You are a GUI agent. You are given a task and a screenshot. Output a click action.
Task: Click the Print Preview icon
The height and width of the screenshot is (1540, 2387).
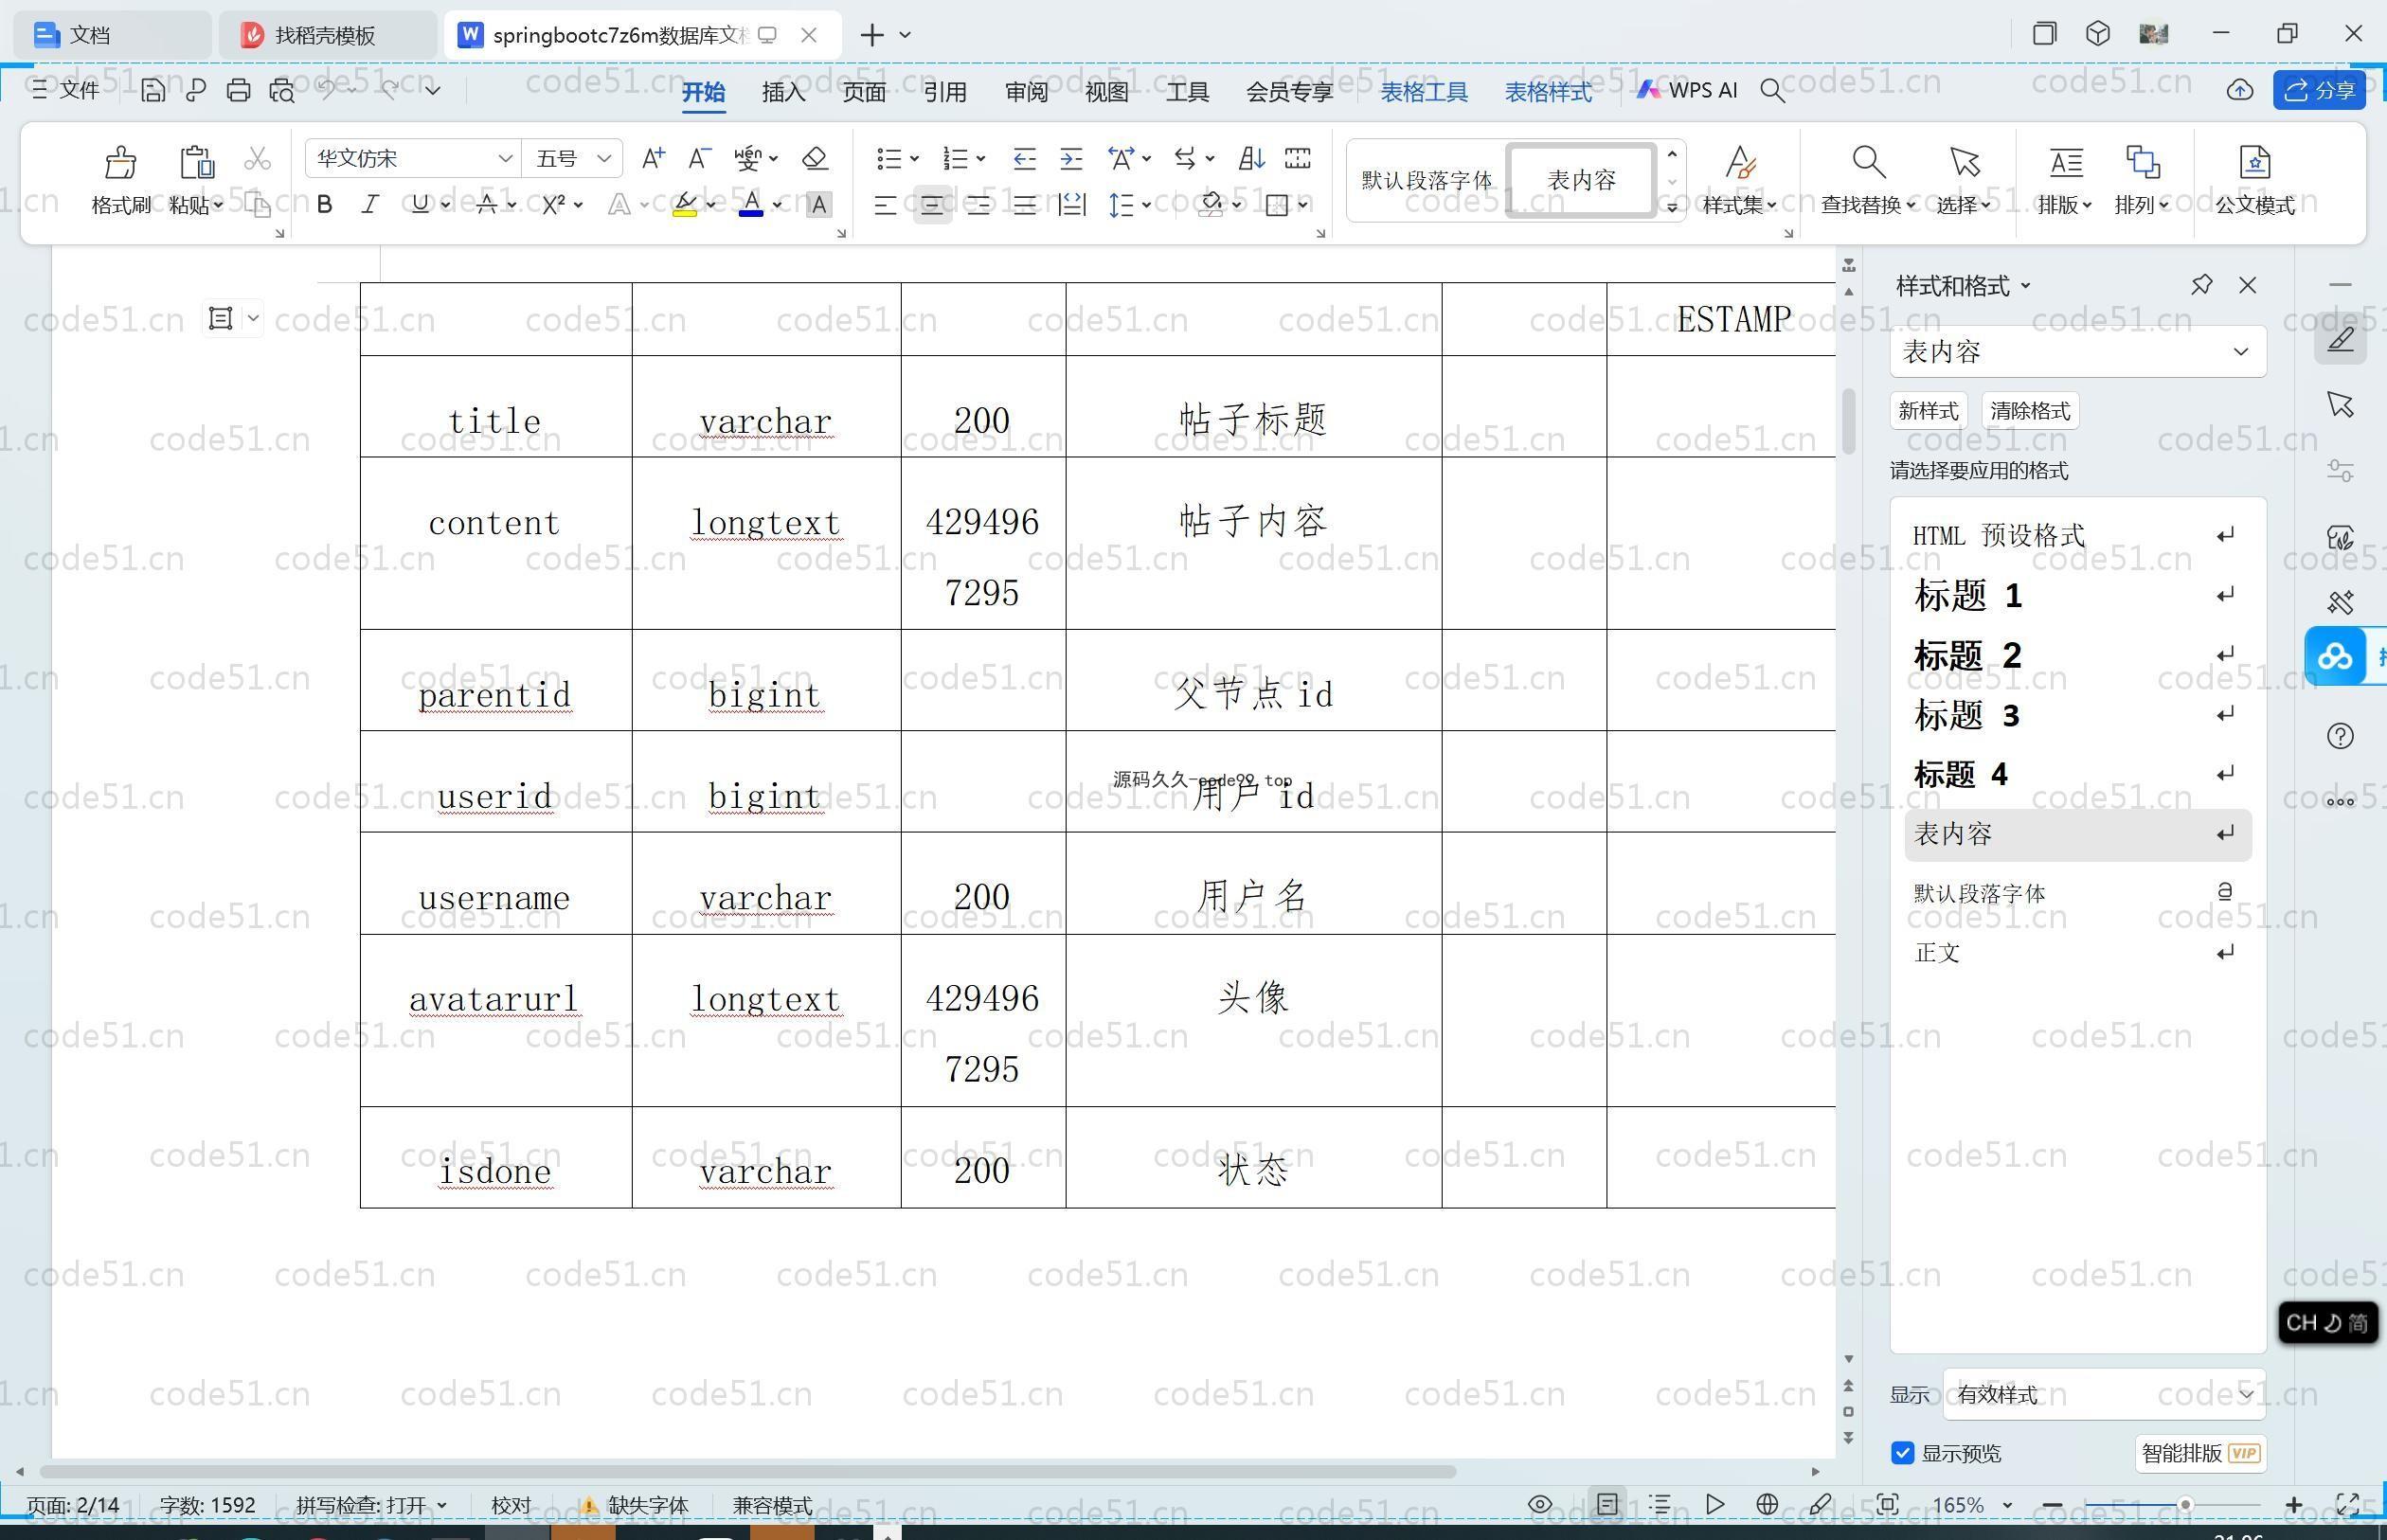click(282, 91)
